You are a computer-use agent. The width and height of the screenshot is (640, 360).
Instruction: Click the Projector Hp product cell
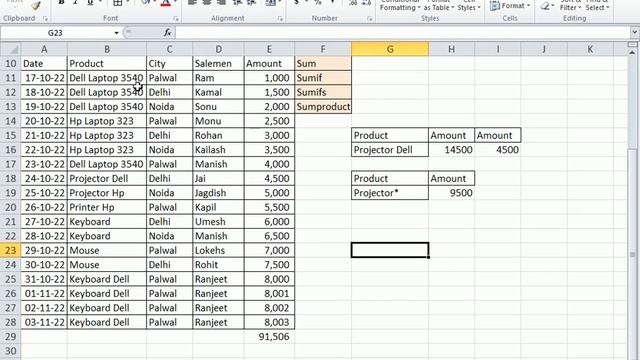pos(107,193)
